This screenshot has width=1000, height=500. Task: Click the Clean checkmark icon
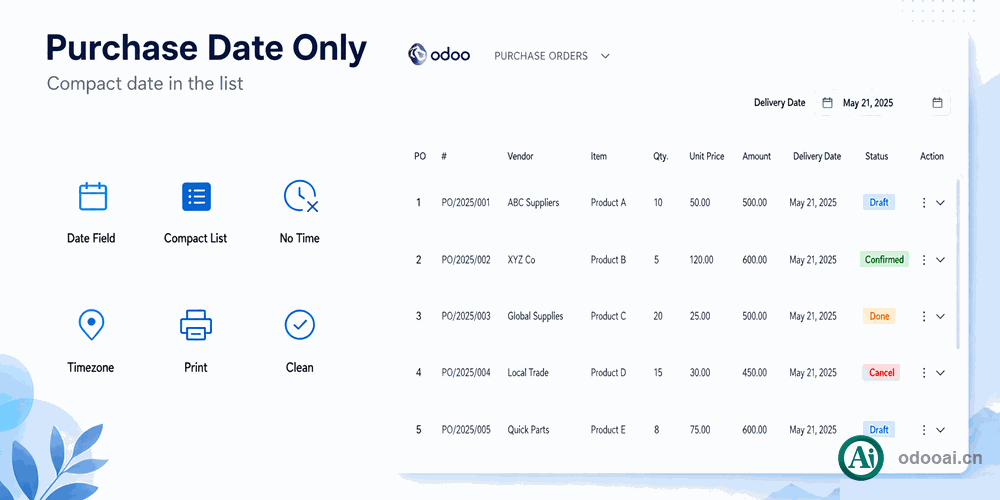tap(300, 325)
